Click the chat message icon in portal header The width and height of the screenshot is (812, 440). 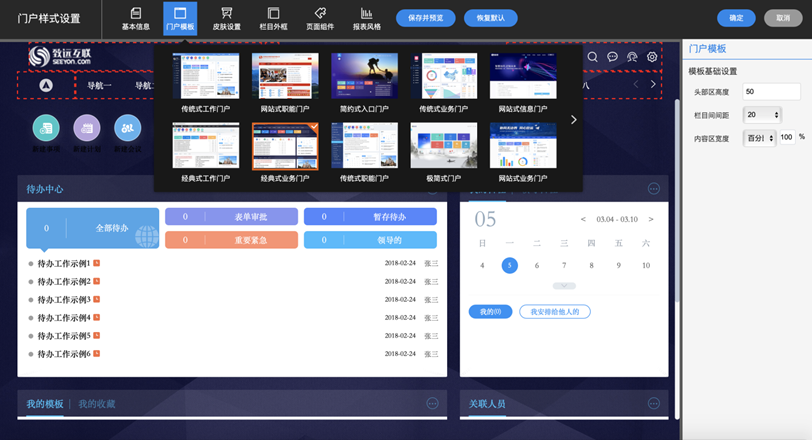(612, 57)
